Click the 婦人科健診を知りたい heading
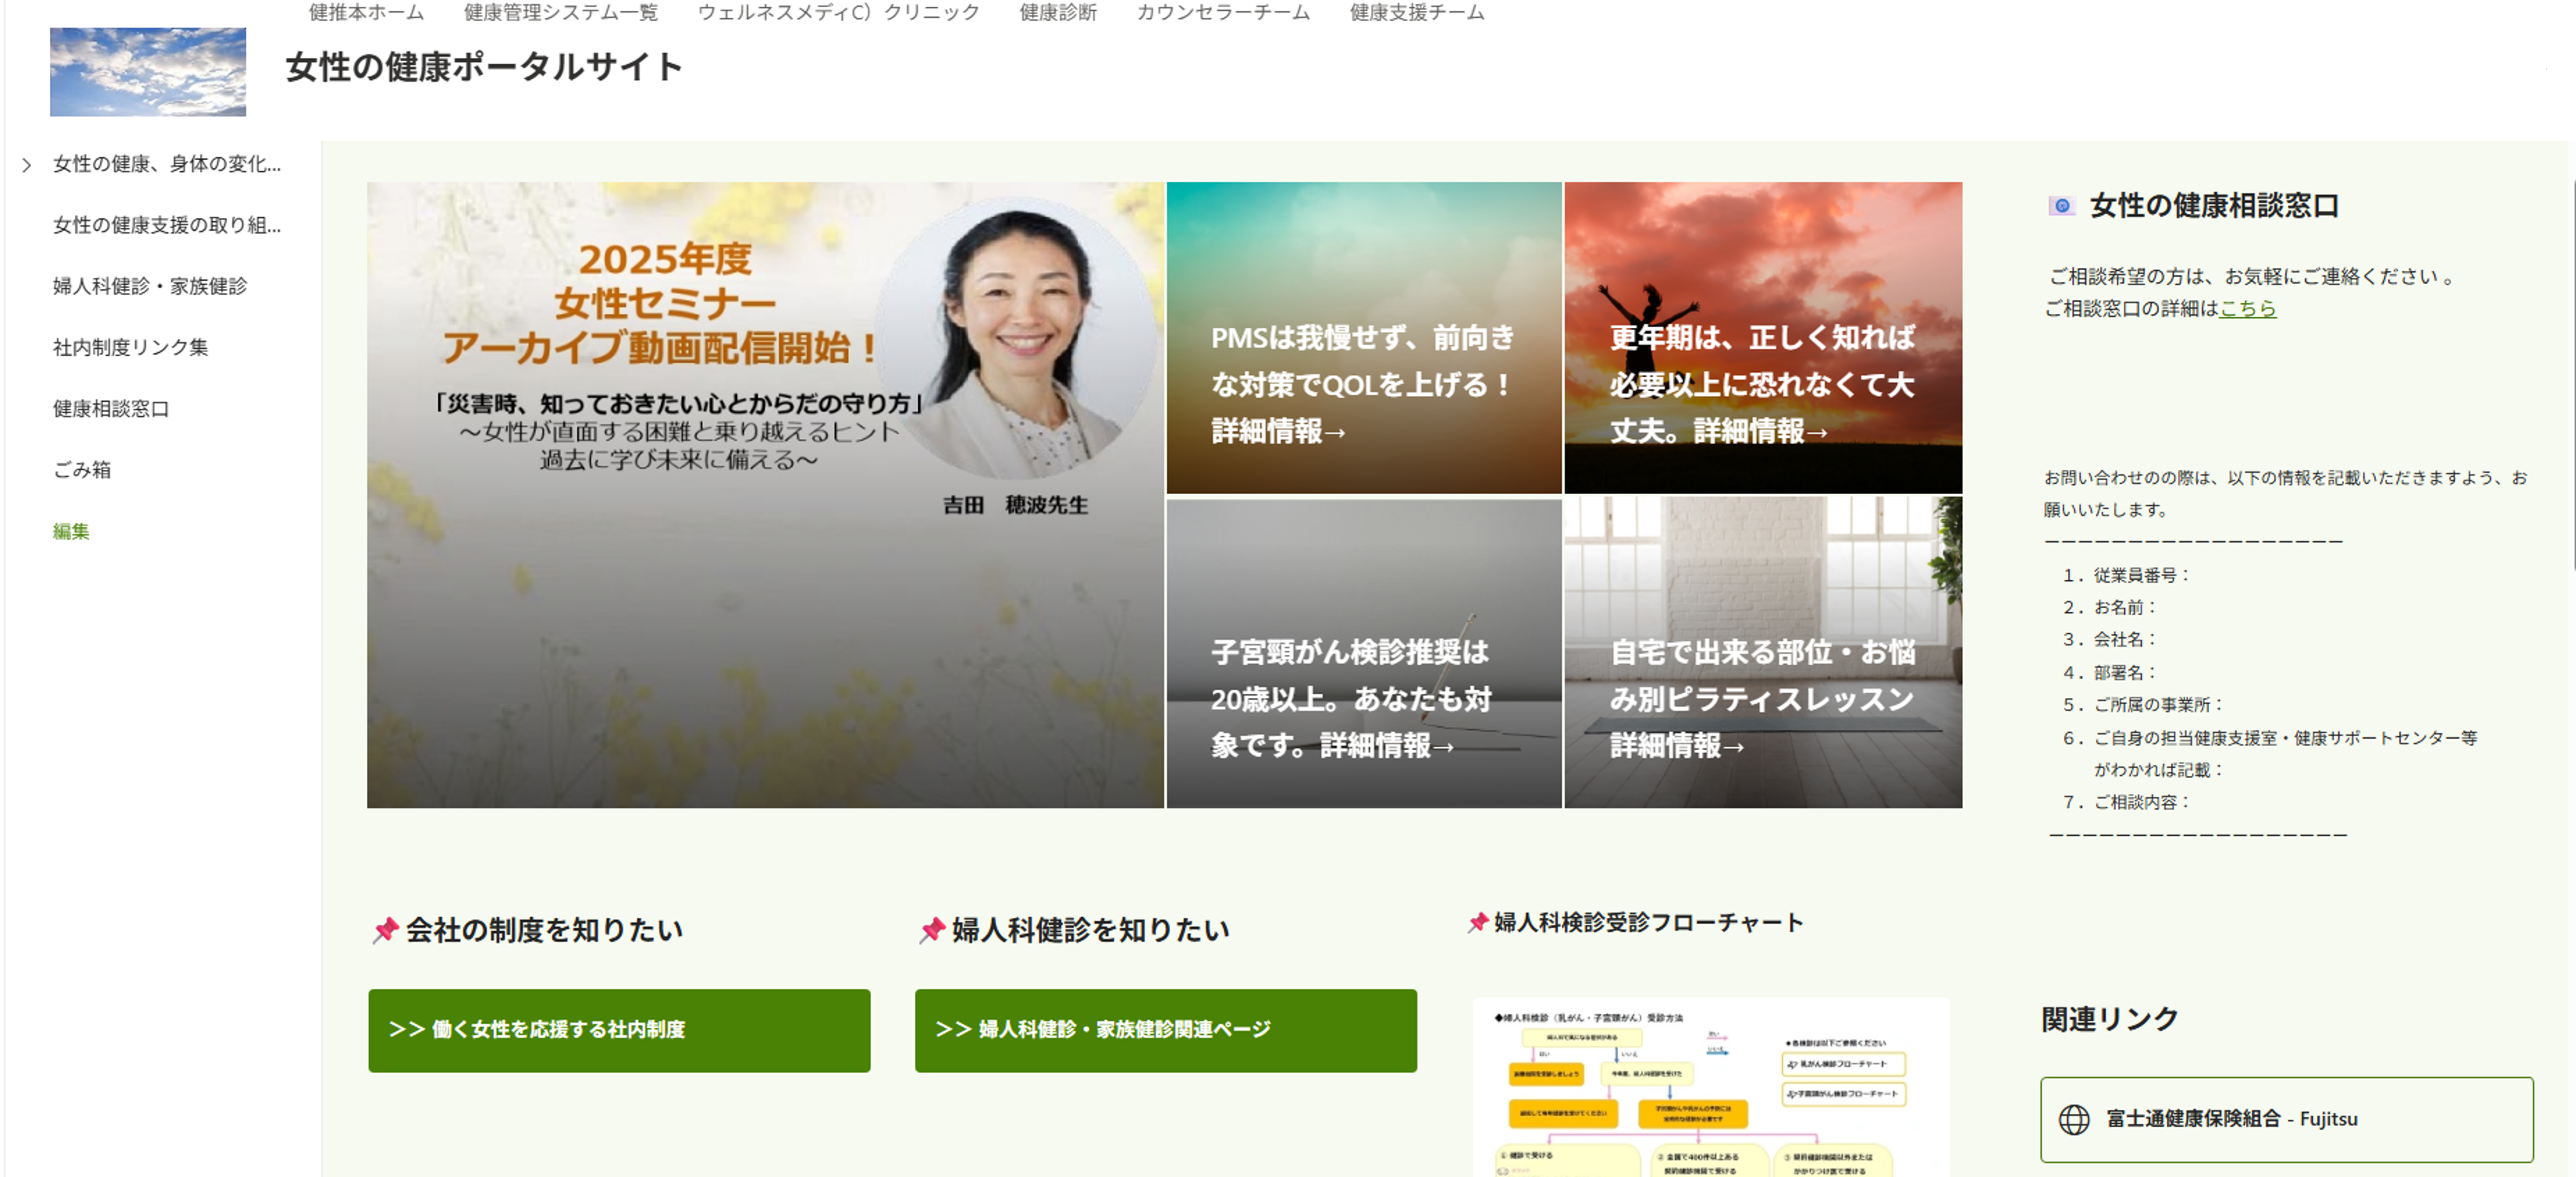 click(x=1091, y=930)
